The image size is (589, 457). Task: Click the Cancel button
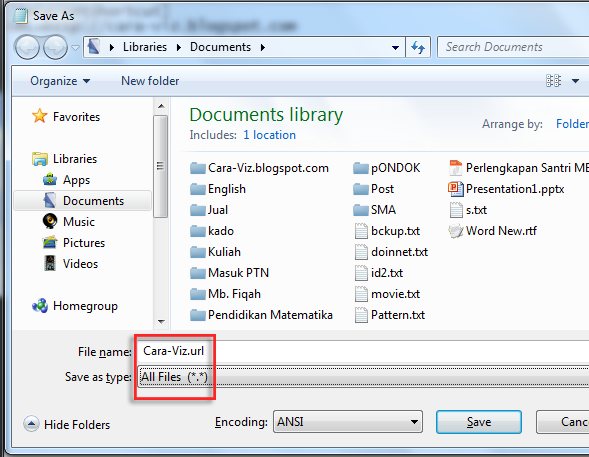point(562,422)
